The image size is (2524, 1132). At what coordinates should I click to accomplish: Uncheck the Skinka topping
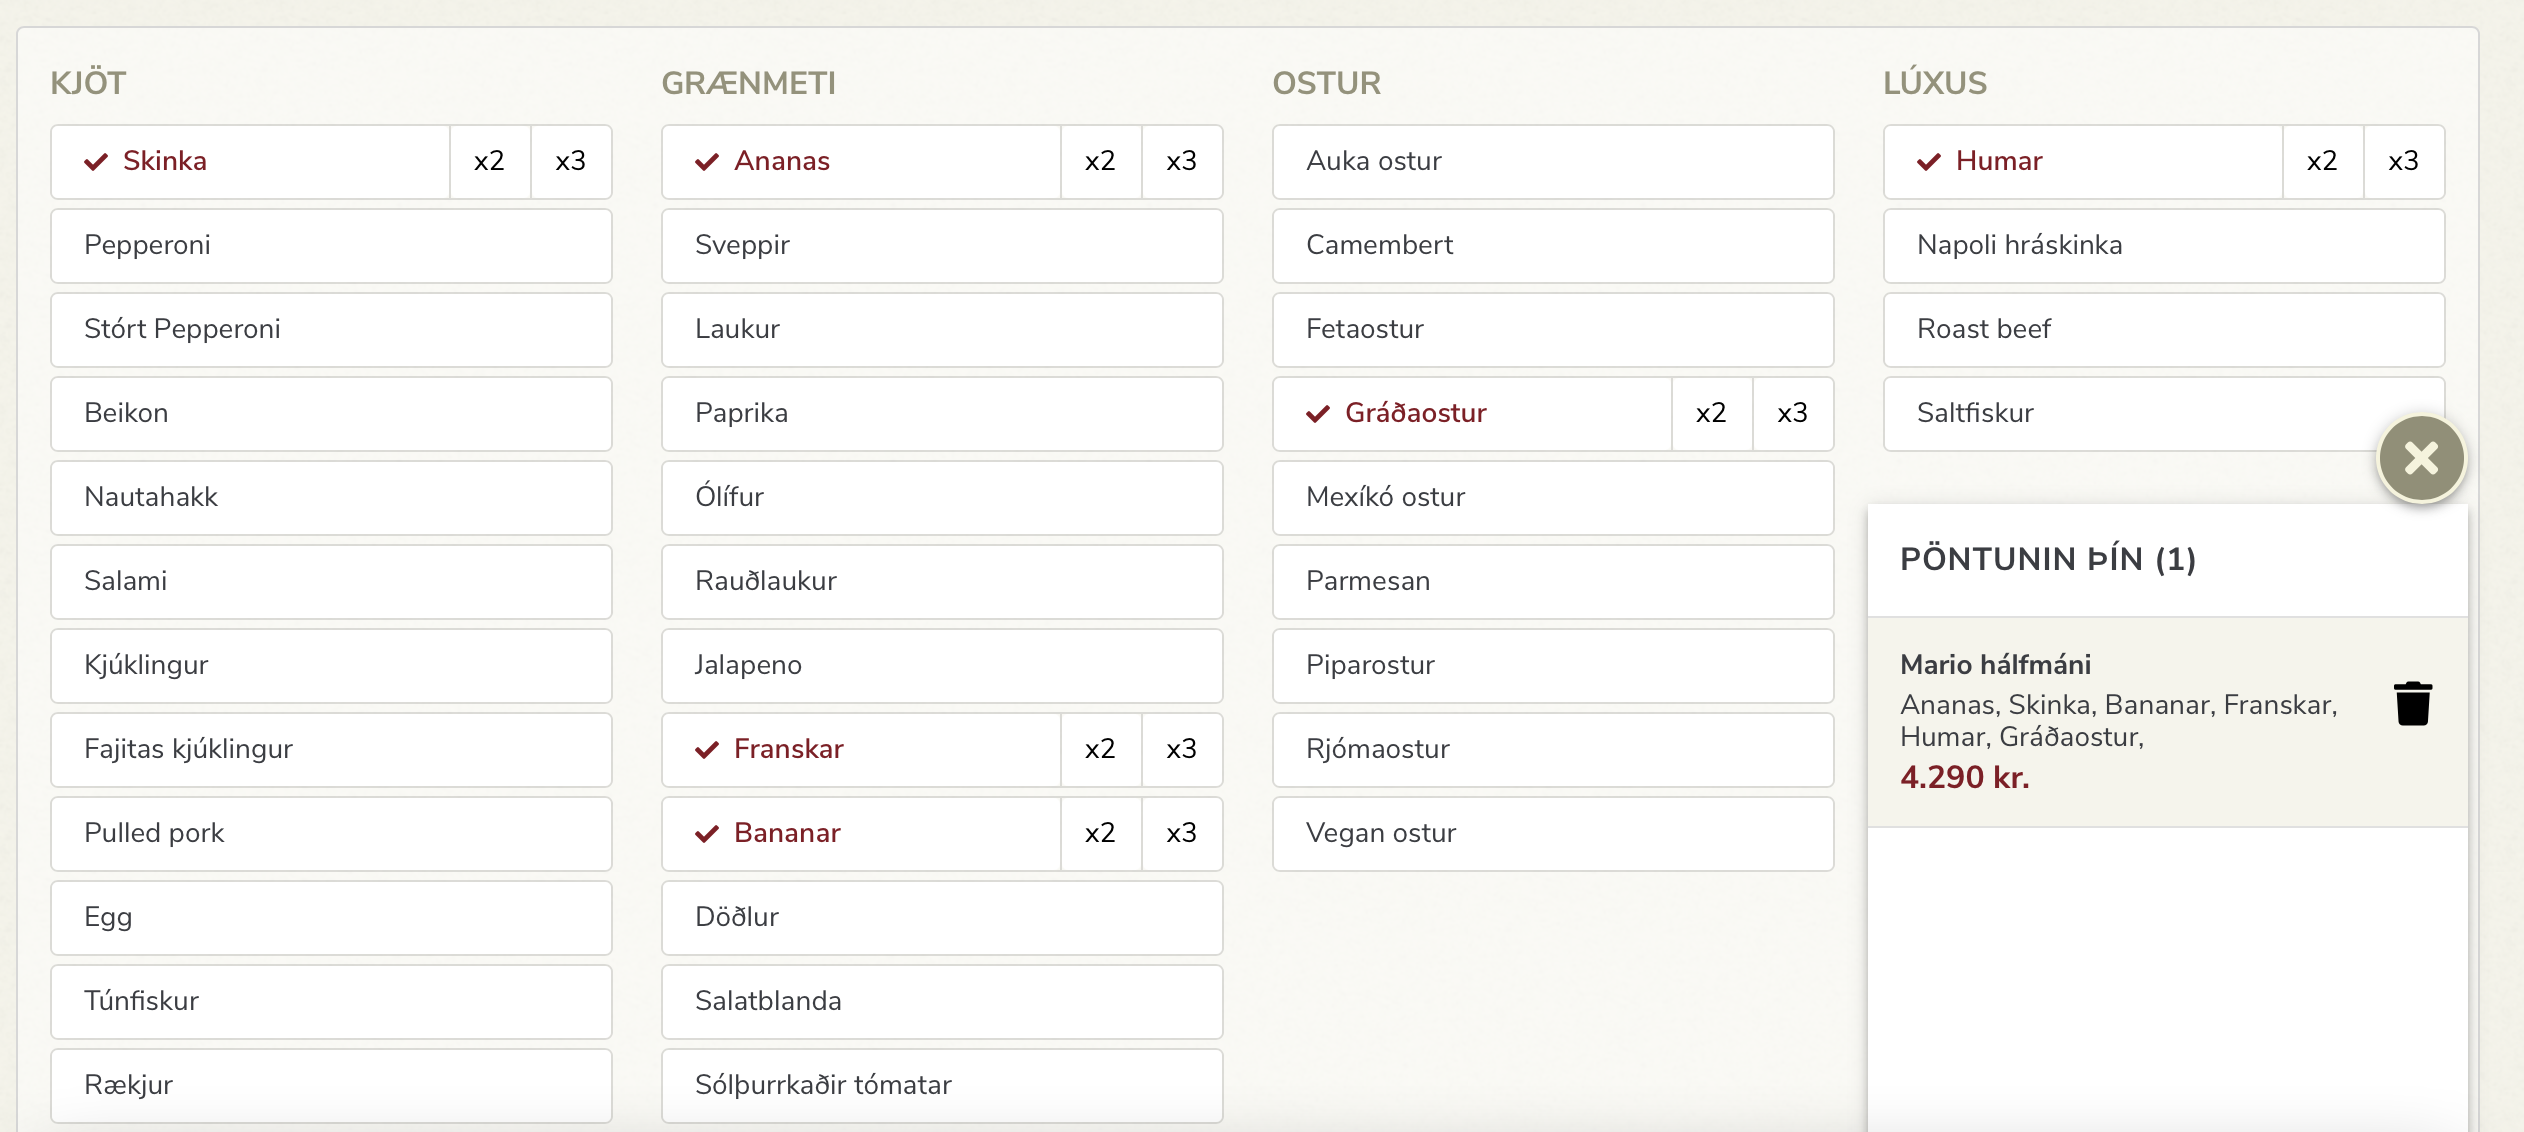click(250, 162)
